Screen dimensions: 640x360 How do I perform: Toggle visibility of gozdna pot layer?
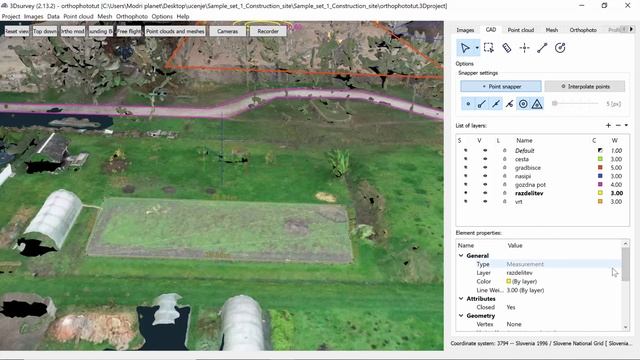(485, 184)
